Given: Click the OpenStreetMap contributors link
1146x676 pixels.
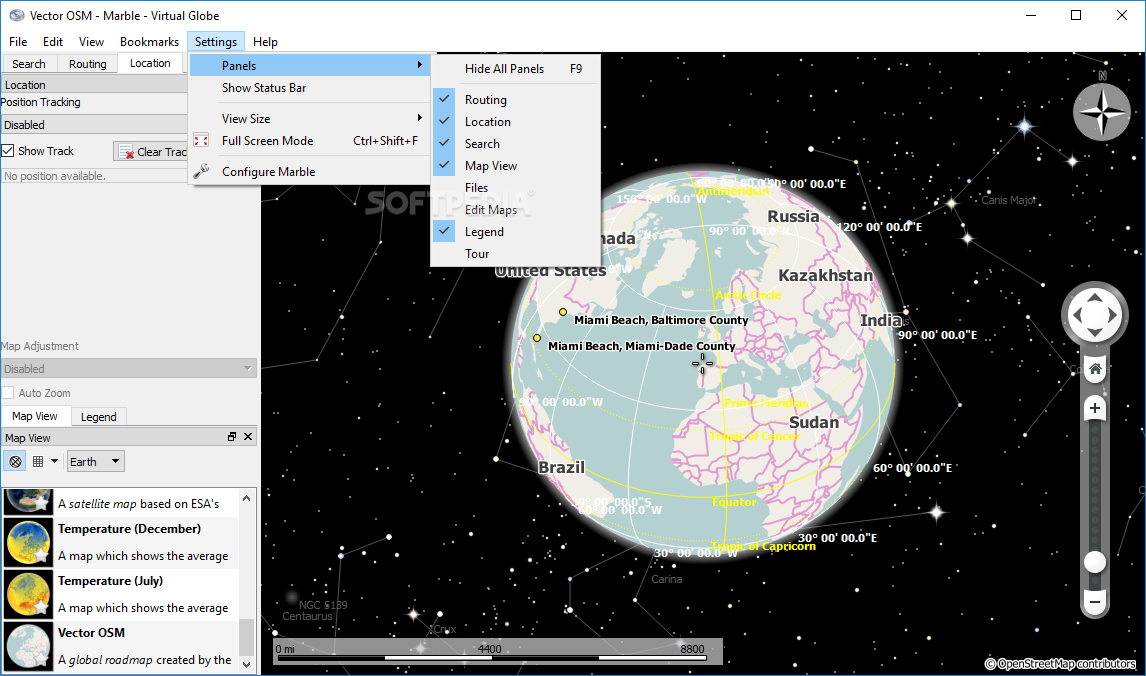Looking at the screenshot, I should click(x=1060, y=664).
